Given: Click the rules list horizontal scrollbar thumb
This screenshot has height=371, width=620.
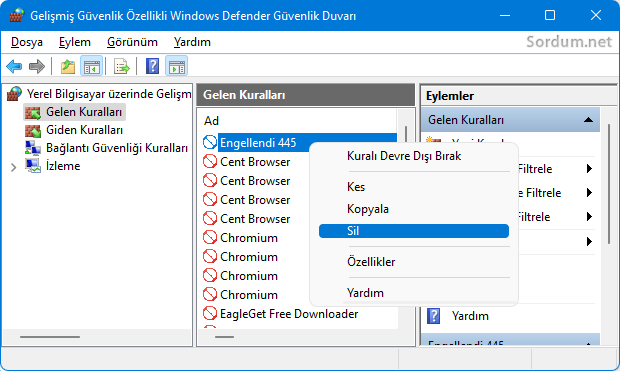Looking at the screenshot, I should point(224,337).
